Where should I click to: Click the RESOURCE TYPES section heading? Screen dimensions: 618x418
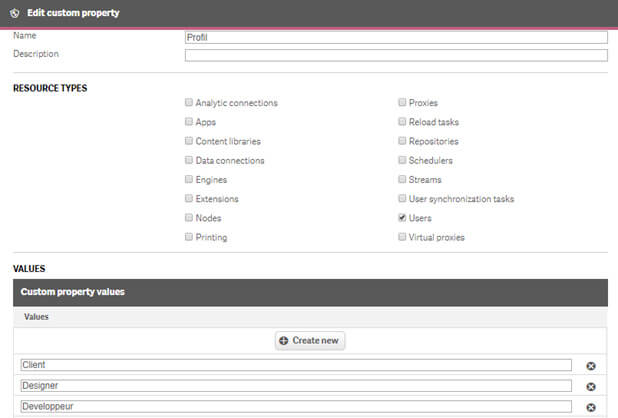50,88
